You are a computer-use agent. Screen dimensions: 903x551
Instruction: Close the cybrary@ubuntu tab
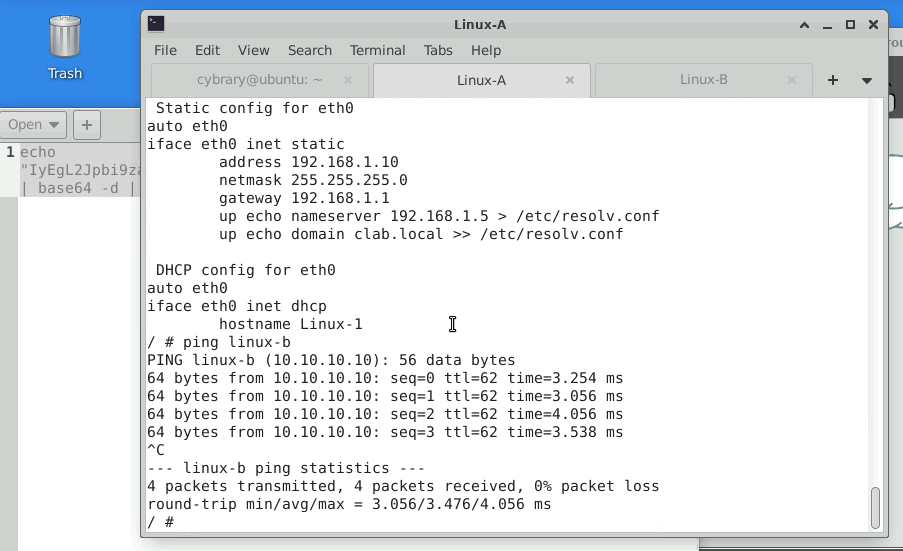point(348,80)
